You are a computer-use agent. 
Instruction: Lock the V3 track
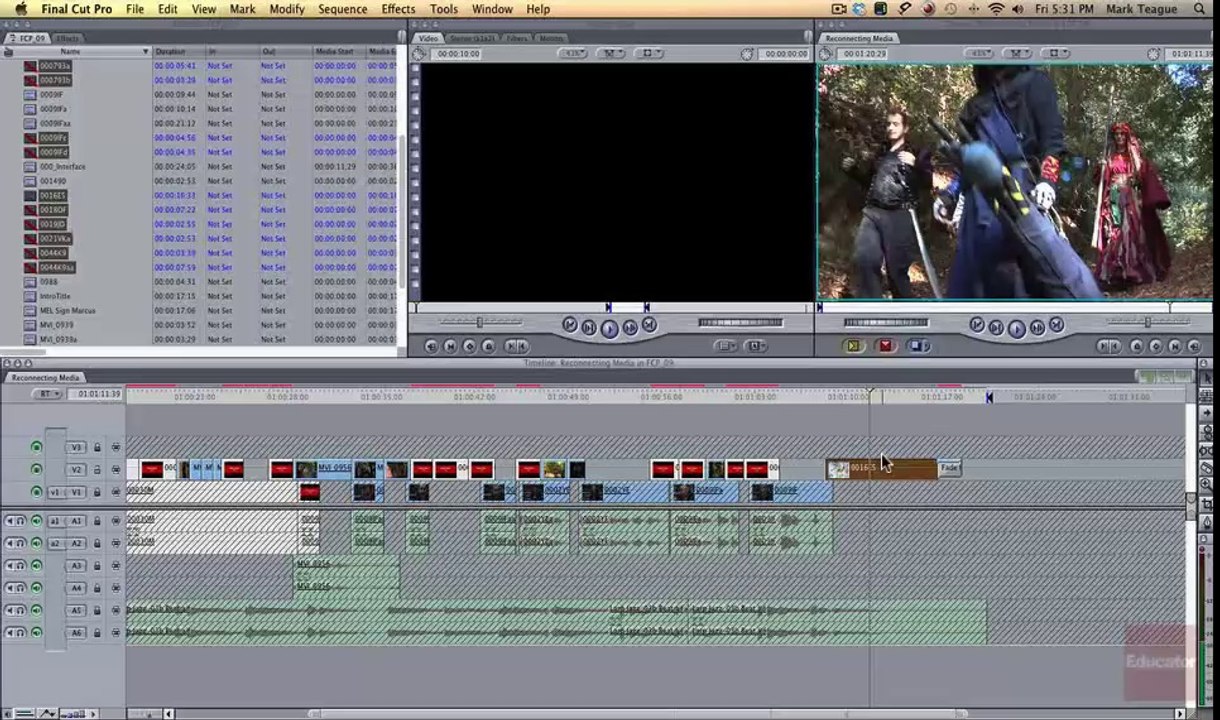(98, 447)
